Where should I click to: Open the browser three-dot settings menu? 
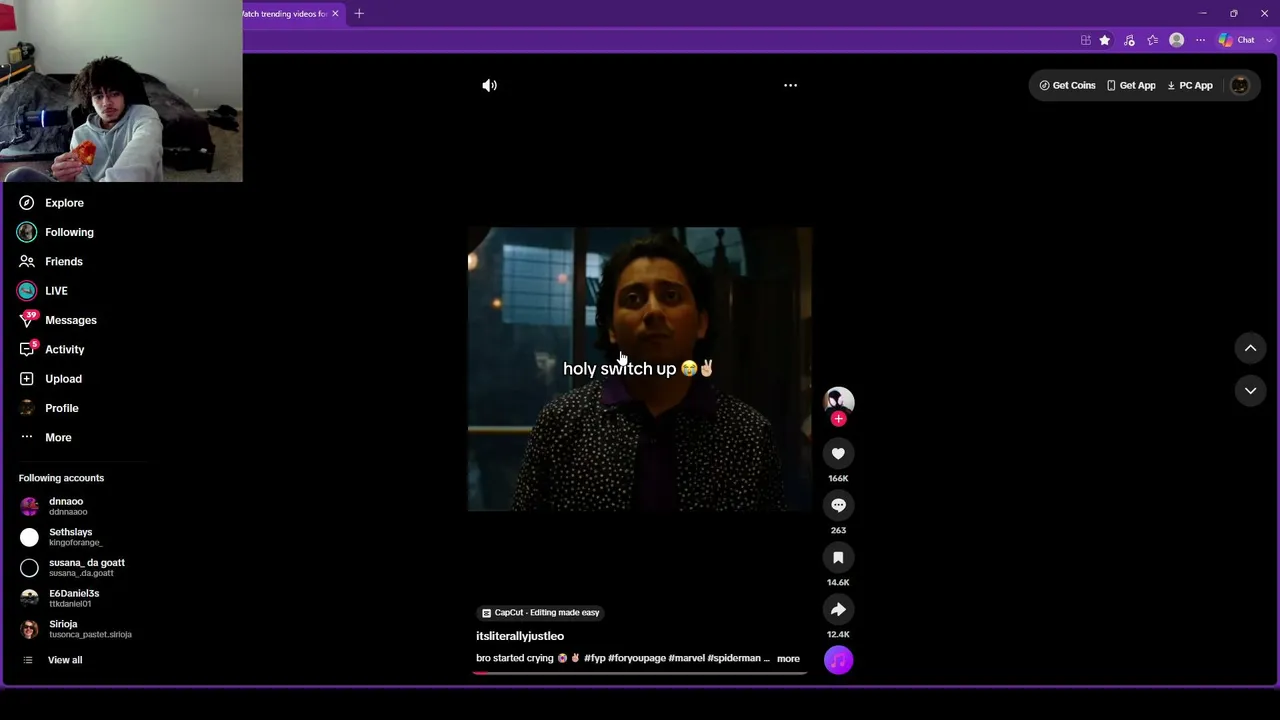tap(1201, 40)
